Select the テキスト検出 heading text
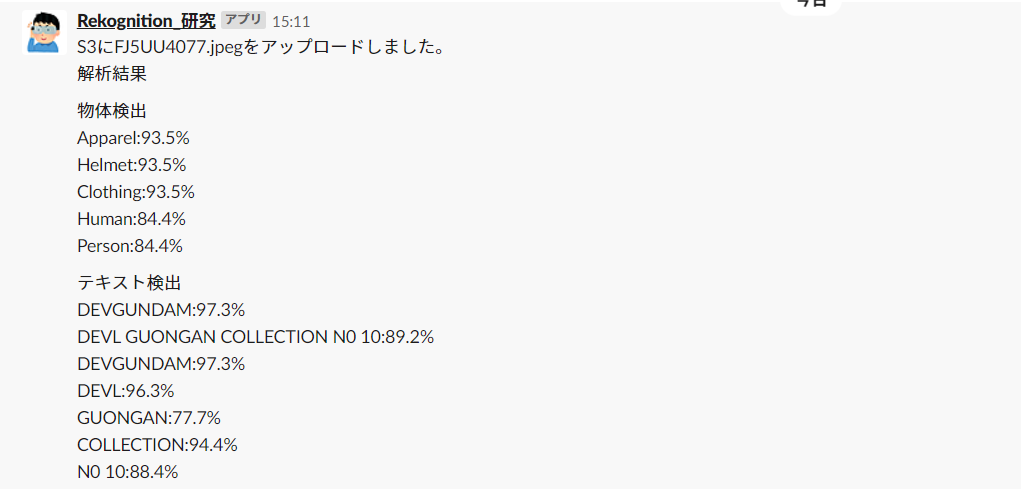Viewport: 1021px width, 489px height. 129,283
